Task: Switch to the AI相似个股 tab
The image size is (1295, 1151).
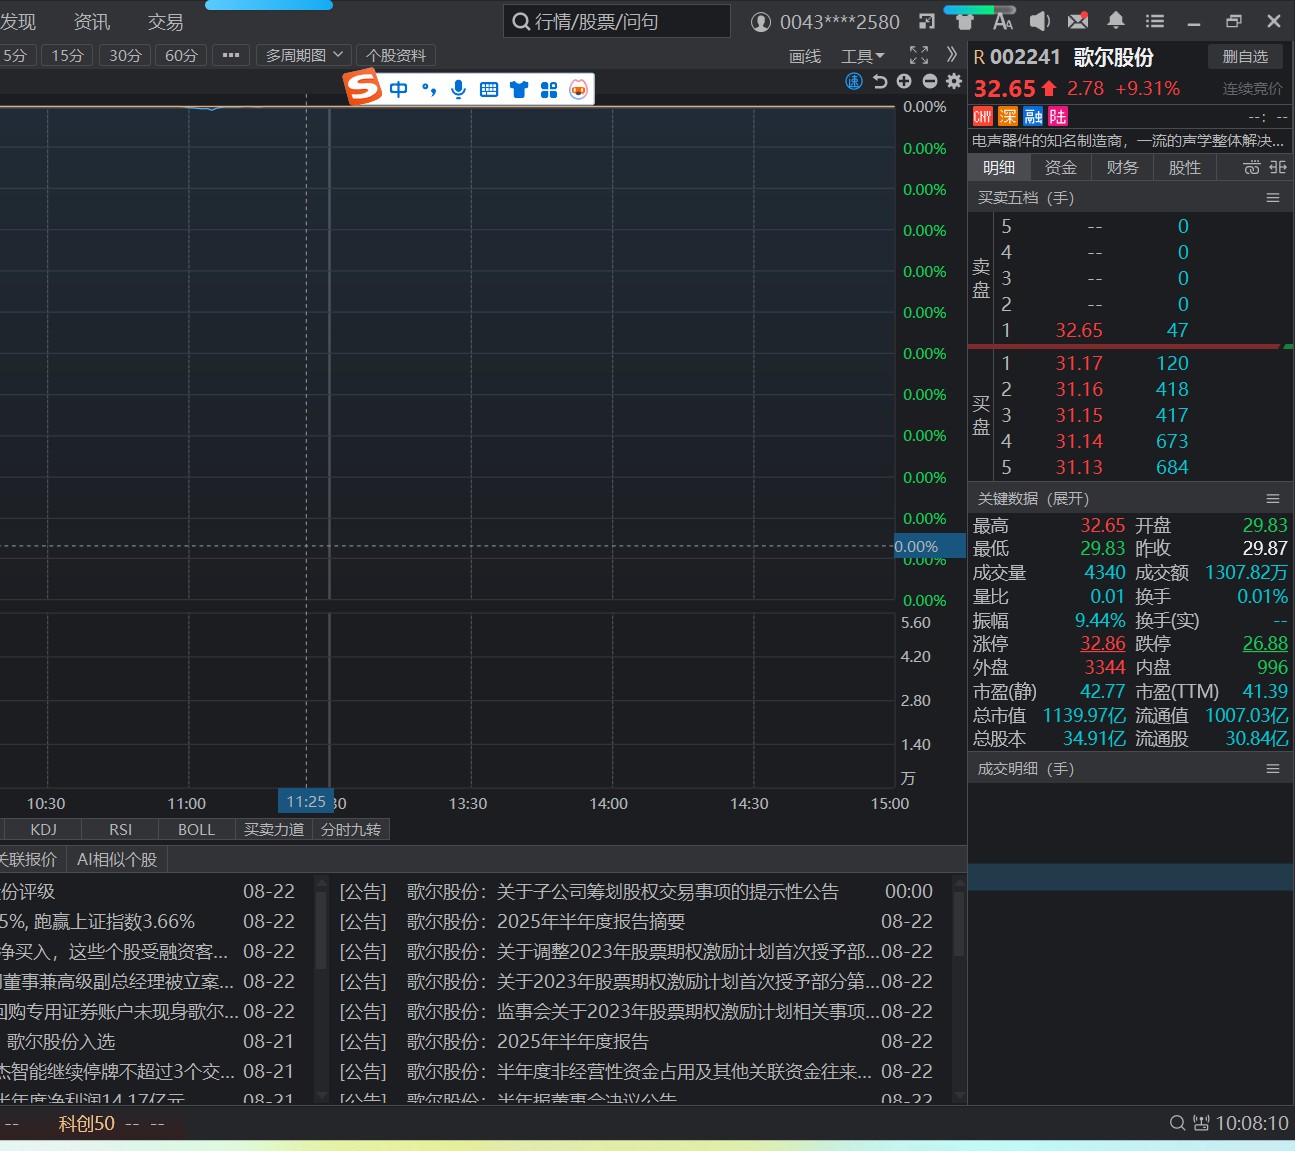Action: pyautogui.click(x=117, y=859)
